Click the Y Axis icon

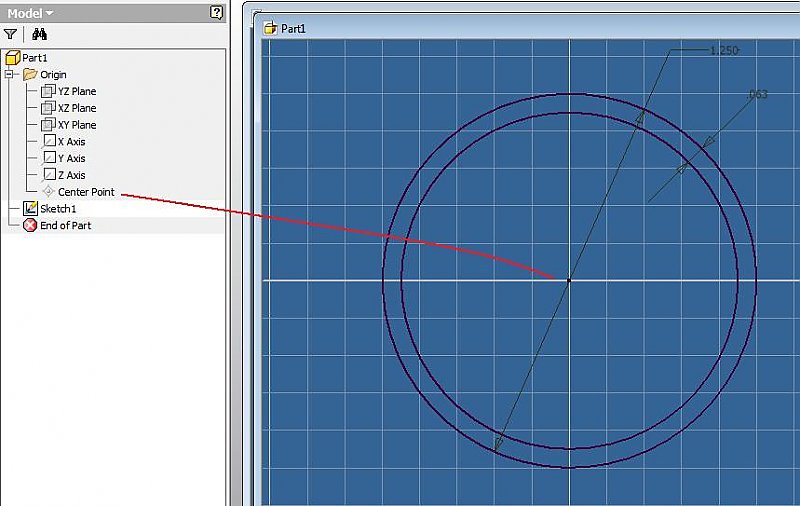tap(49, 158)
